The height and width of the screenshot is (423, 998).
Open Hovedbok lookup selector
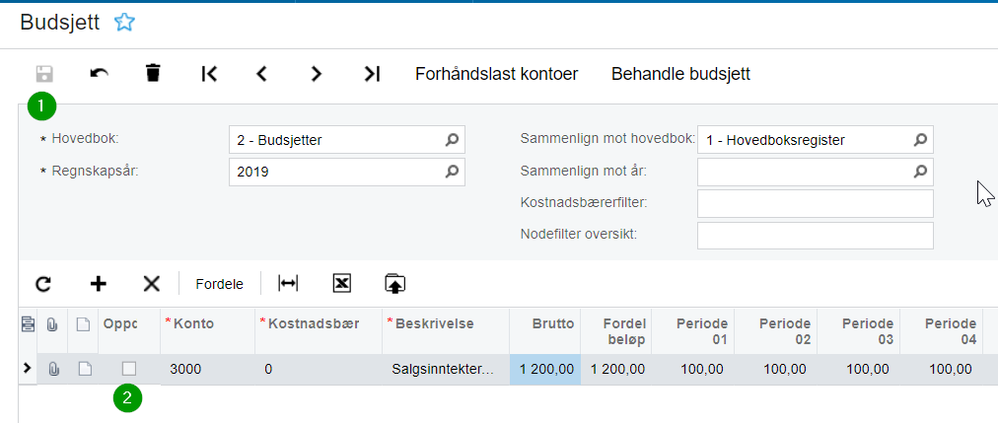click(x=452, y=140)
